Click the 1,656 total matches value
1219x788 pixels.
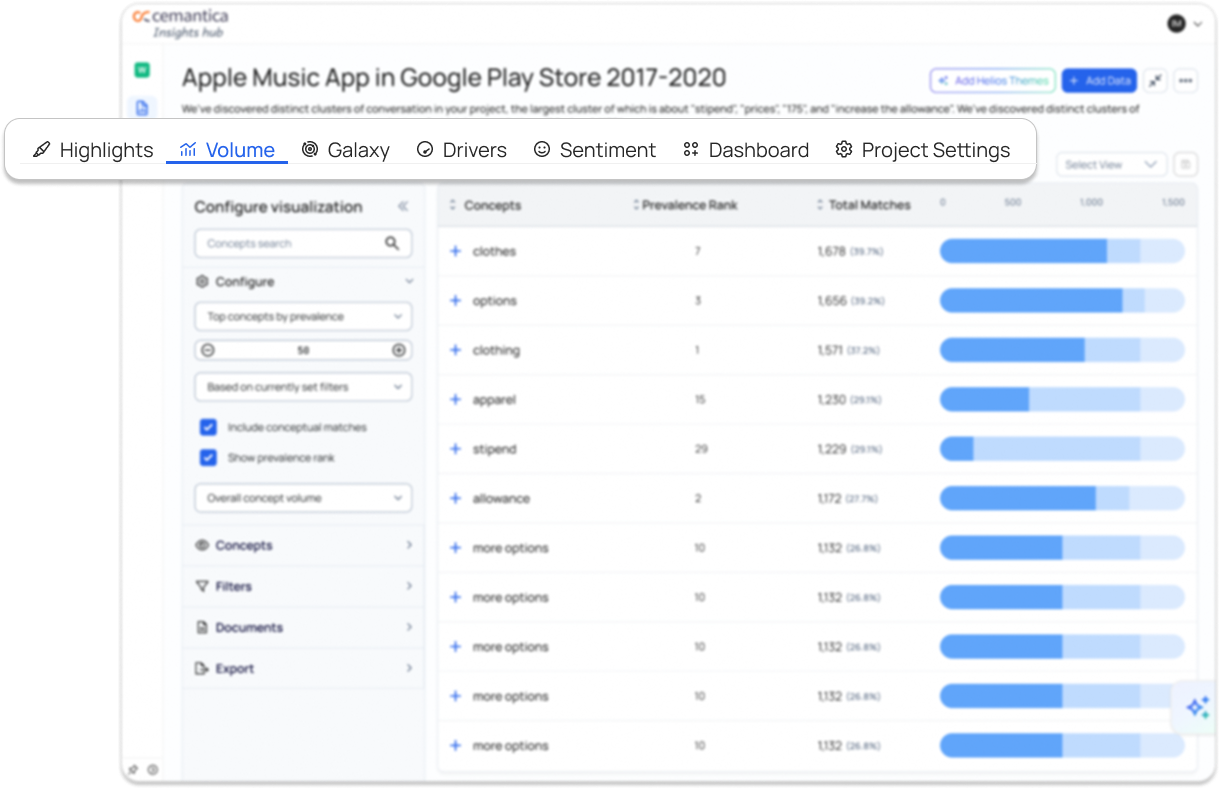point(831,300)
